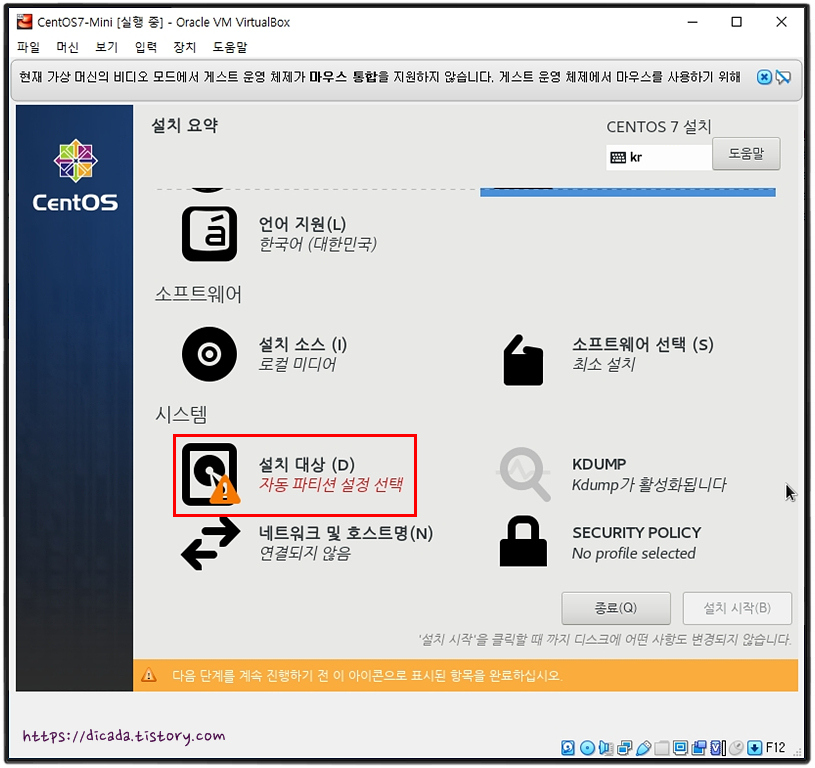Click the window corner grip near F12
The width and height of the screenshot is (815, 768).
point(796,751)
